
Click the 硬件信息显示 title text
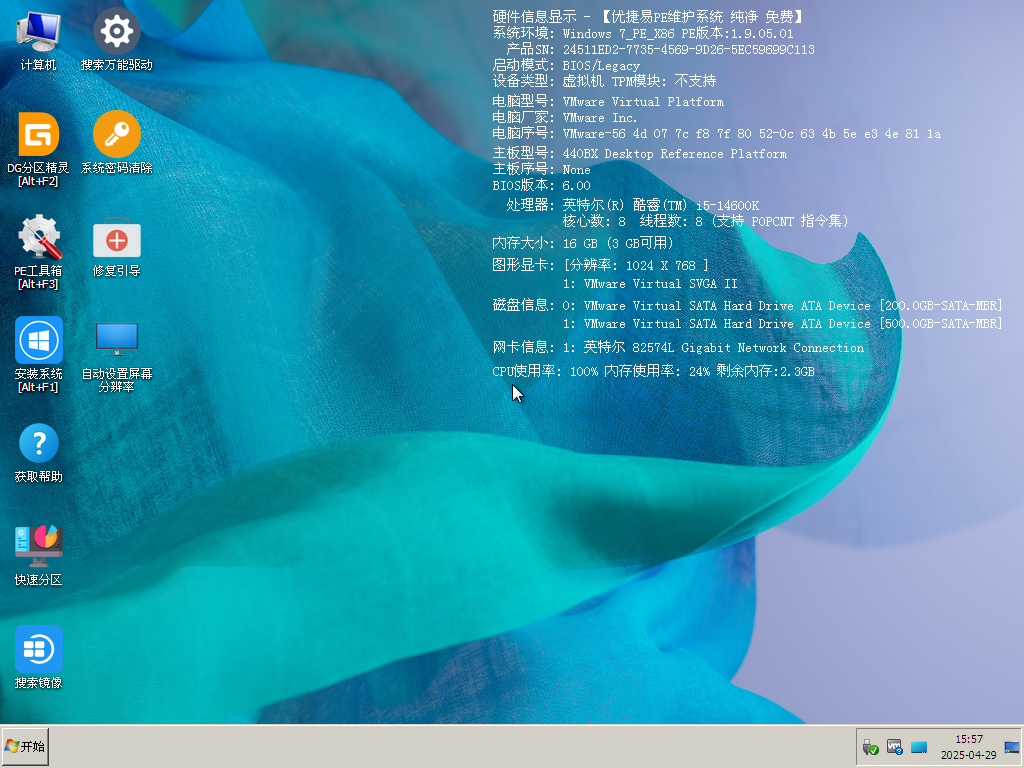click(648, 17)
